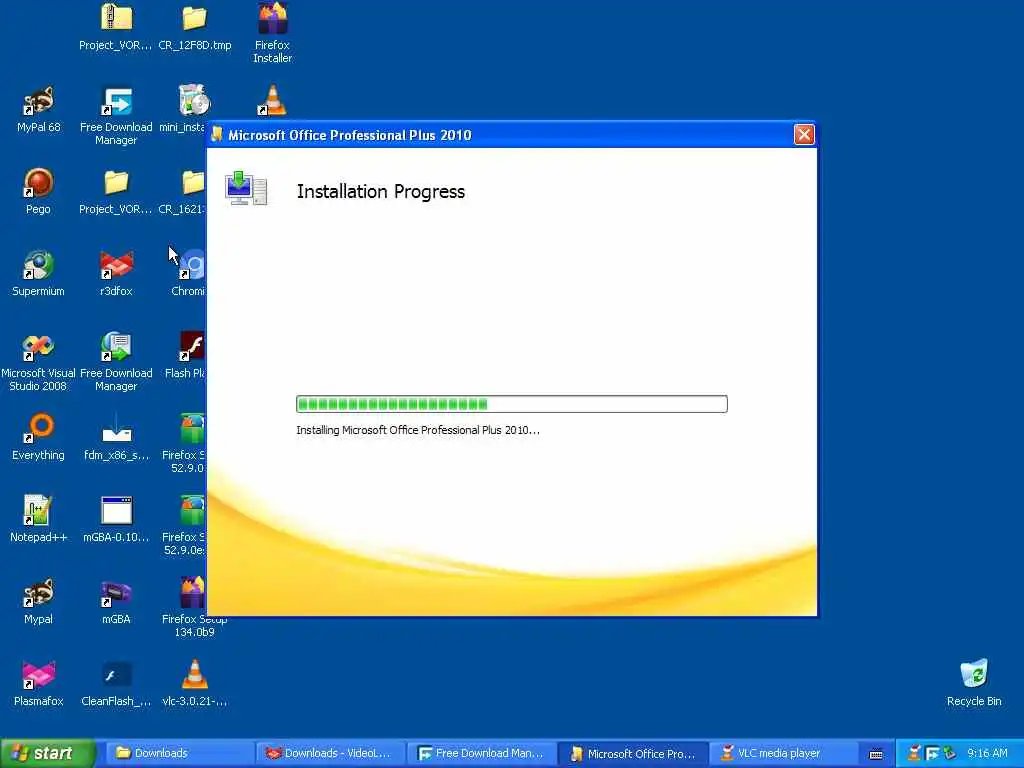
Task: Select the Project_VOR yellow folder icon
Action: (x=116, y=183)
